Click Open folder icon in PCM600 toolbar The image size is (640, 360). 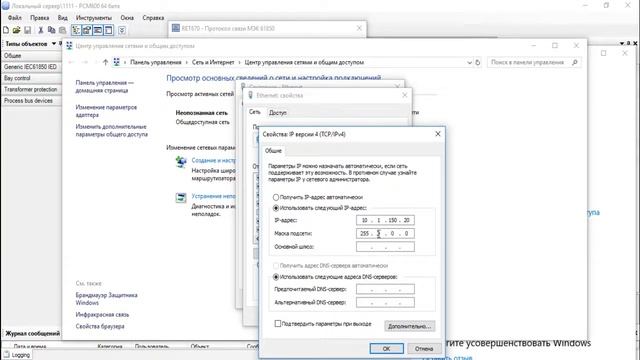(16, 30)
